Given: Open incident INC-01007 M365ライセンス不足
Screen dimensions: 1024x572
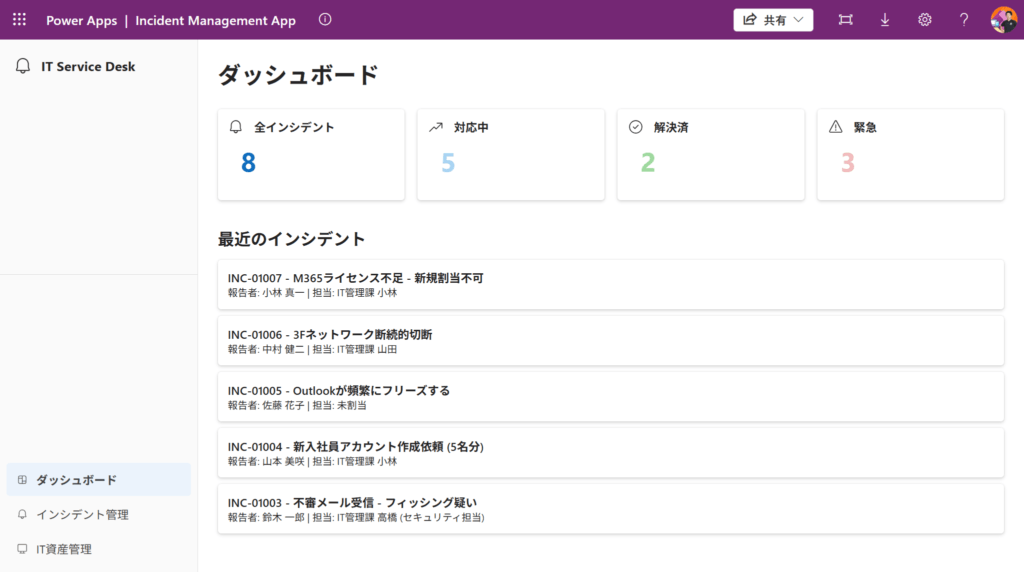Looking at the screenshot, I should tap(610, 285).
